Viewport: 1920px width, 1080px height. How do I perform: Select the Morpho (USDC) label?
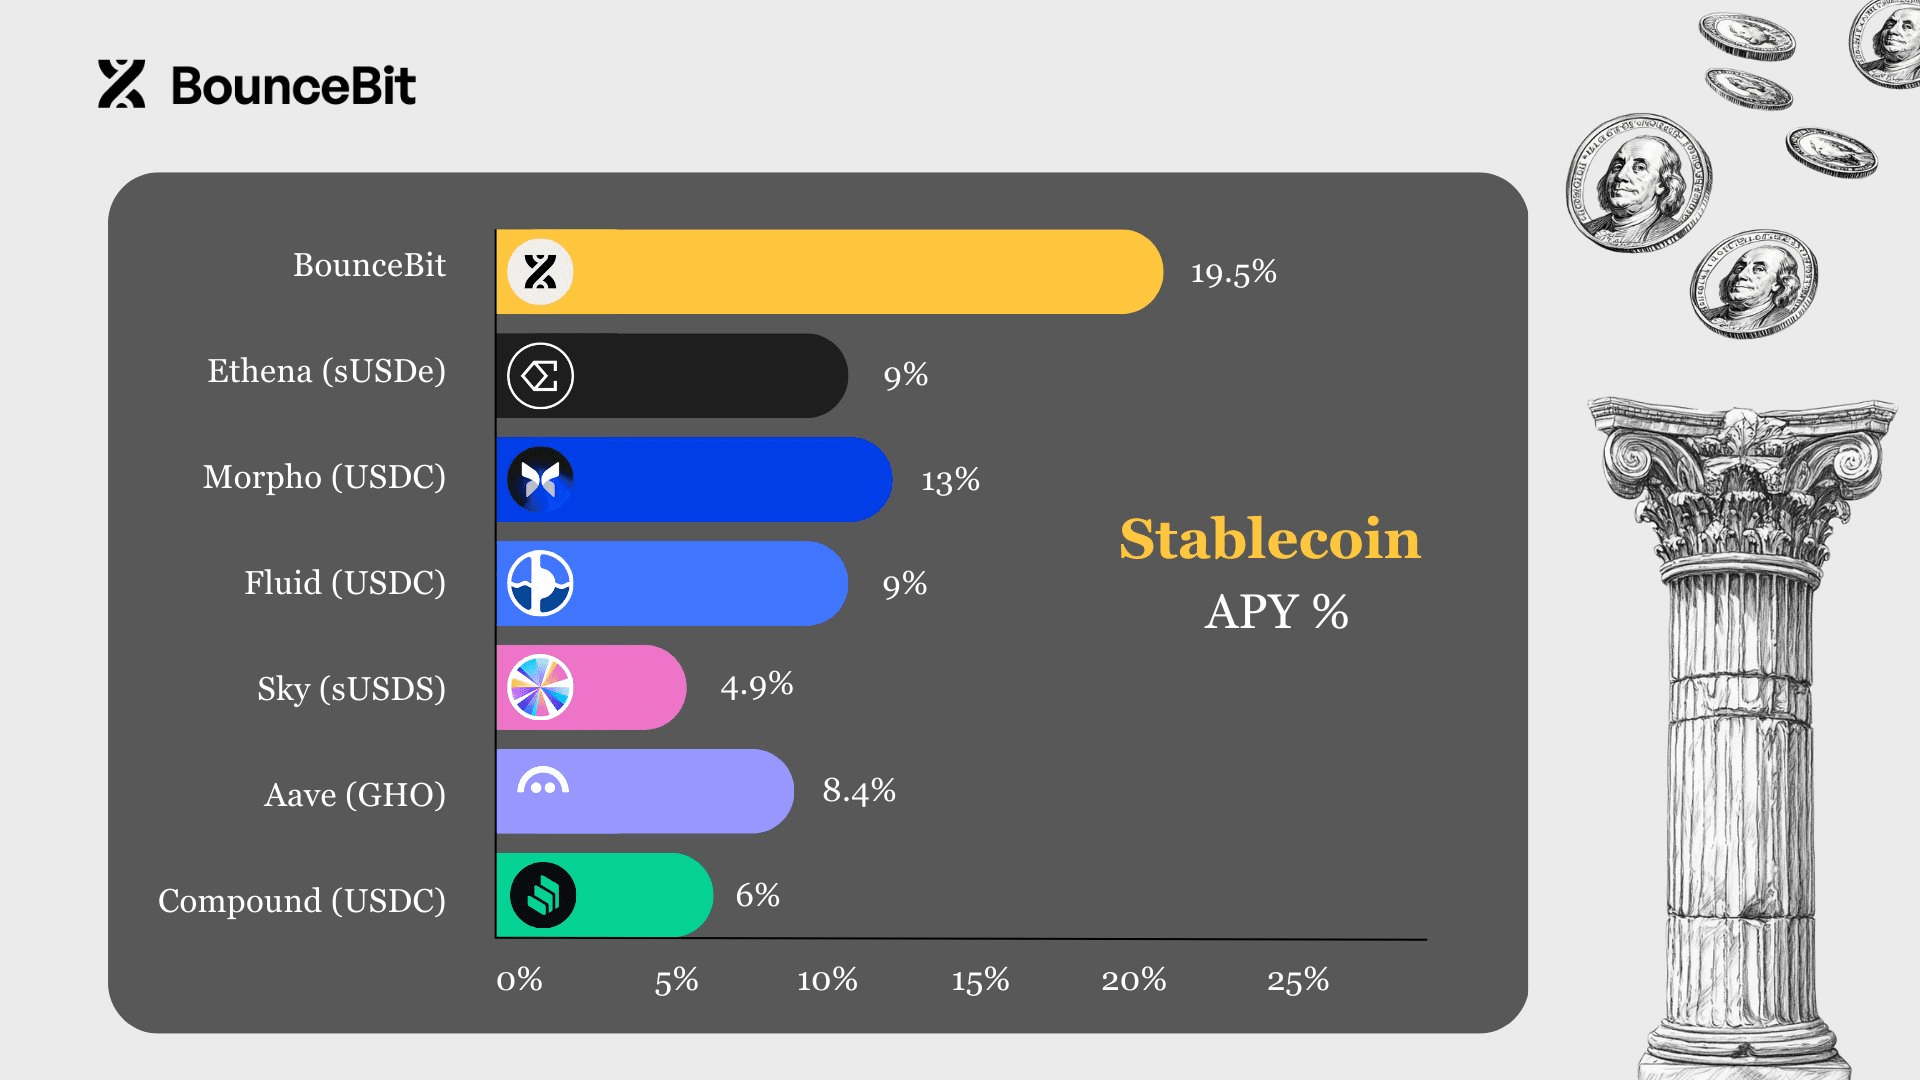[325, 477]
